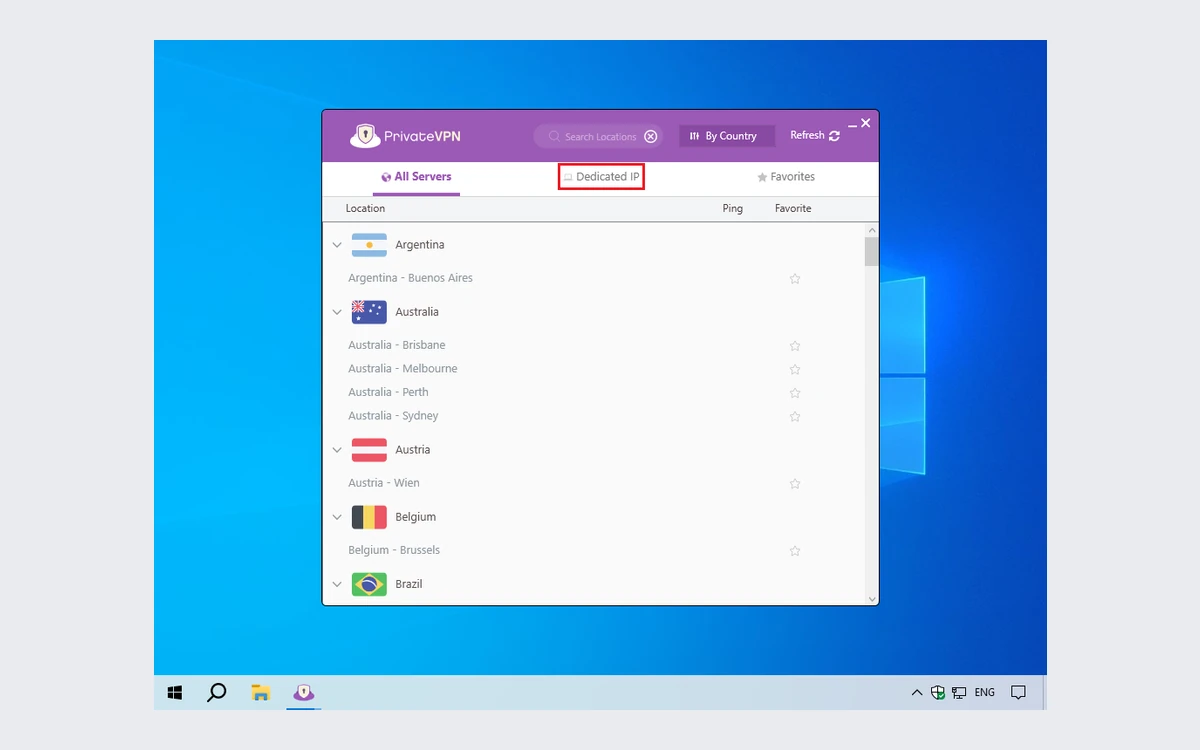
Task: Click the Brazil flag icon
Action: click(369, 584)
